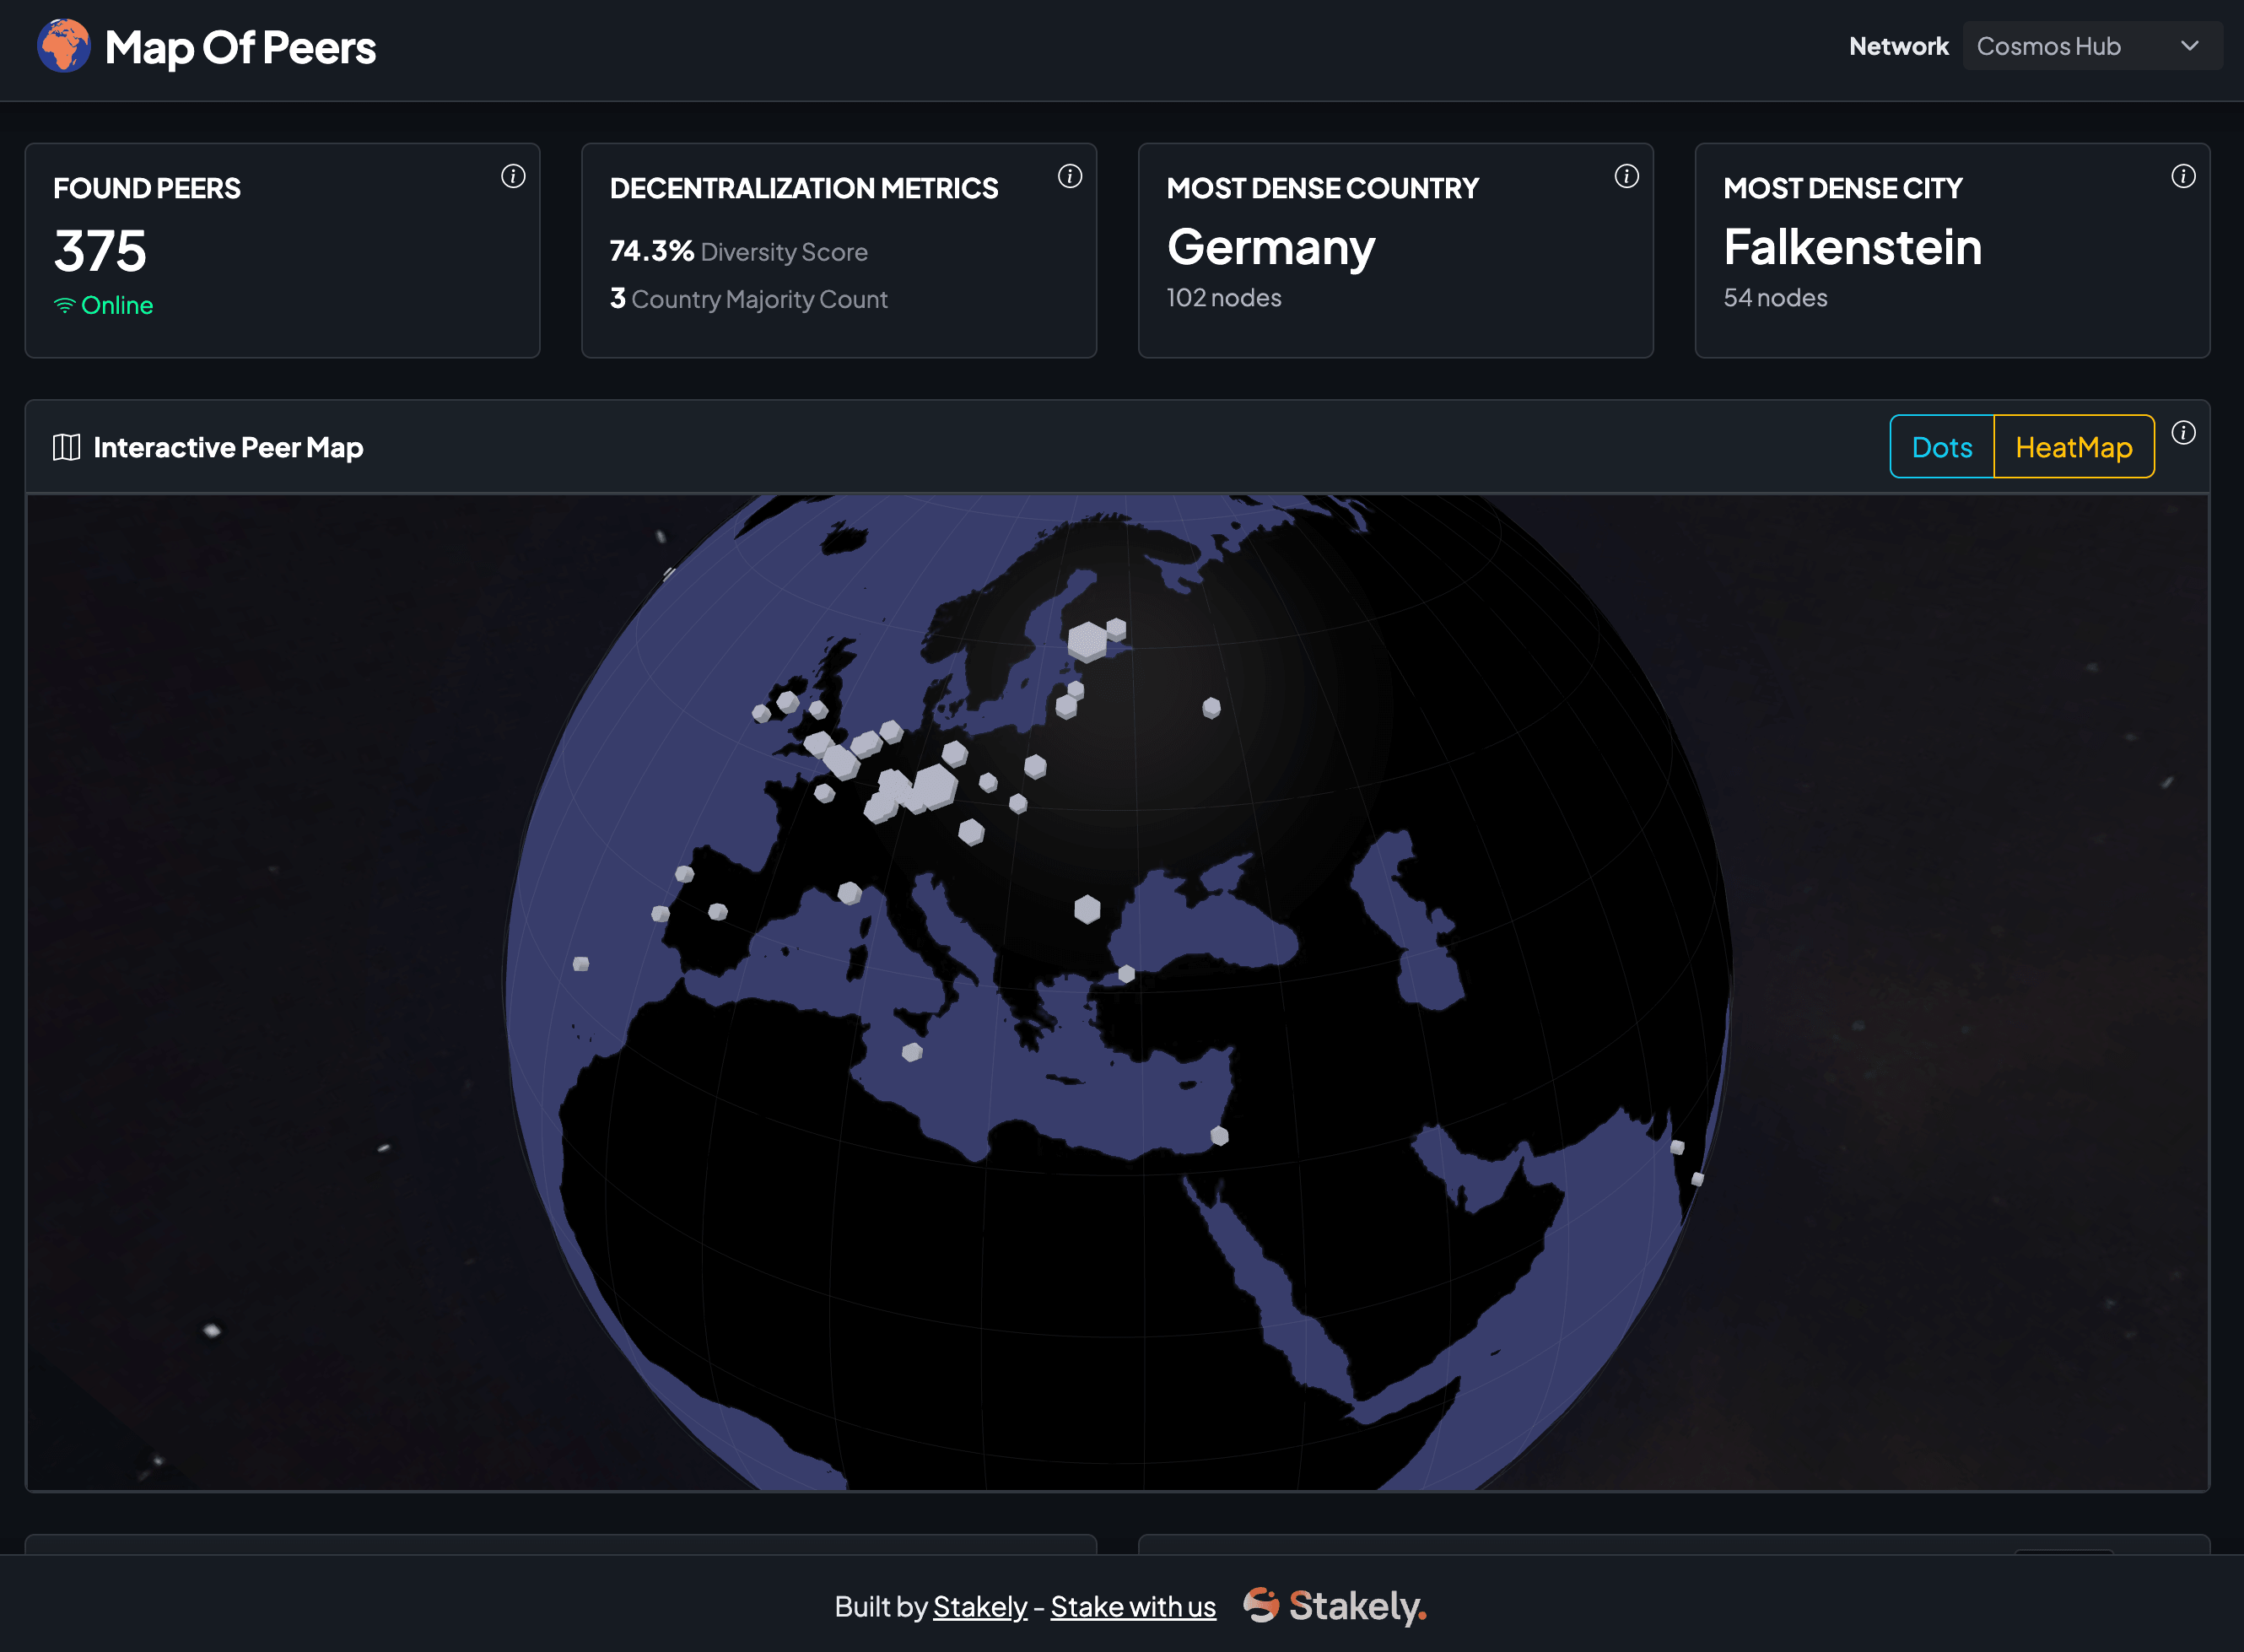Click Most Dense Country info icon
This screenshot has height=1652, width=2244.
click(1626, 177)
